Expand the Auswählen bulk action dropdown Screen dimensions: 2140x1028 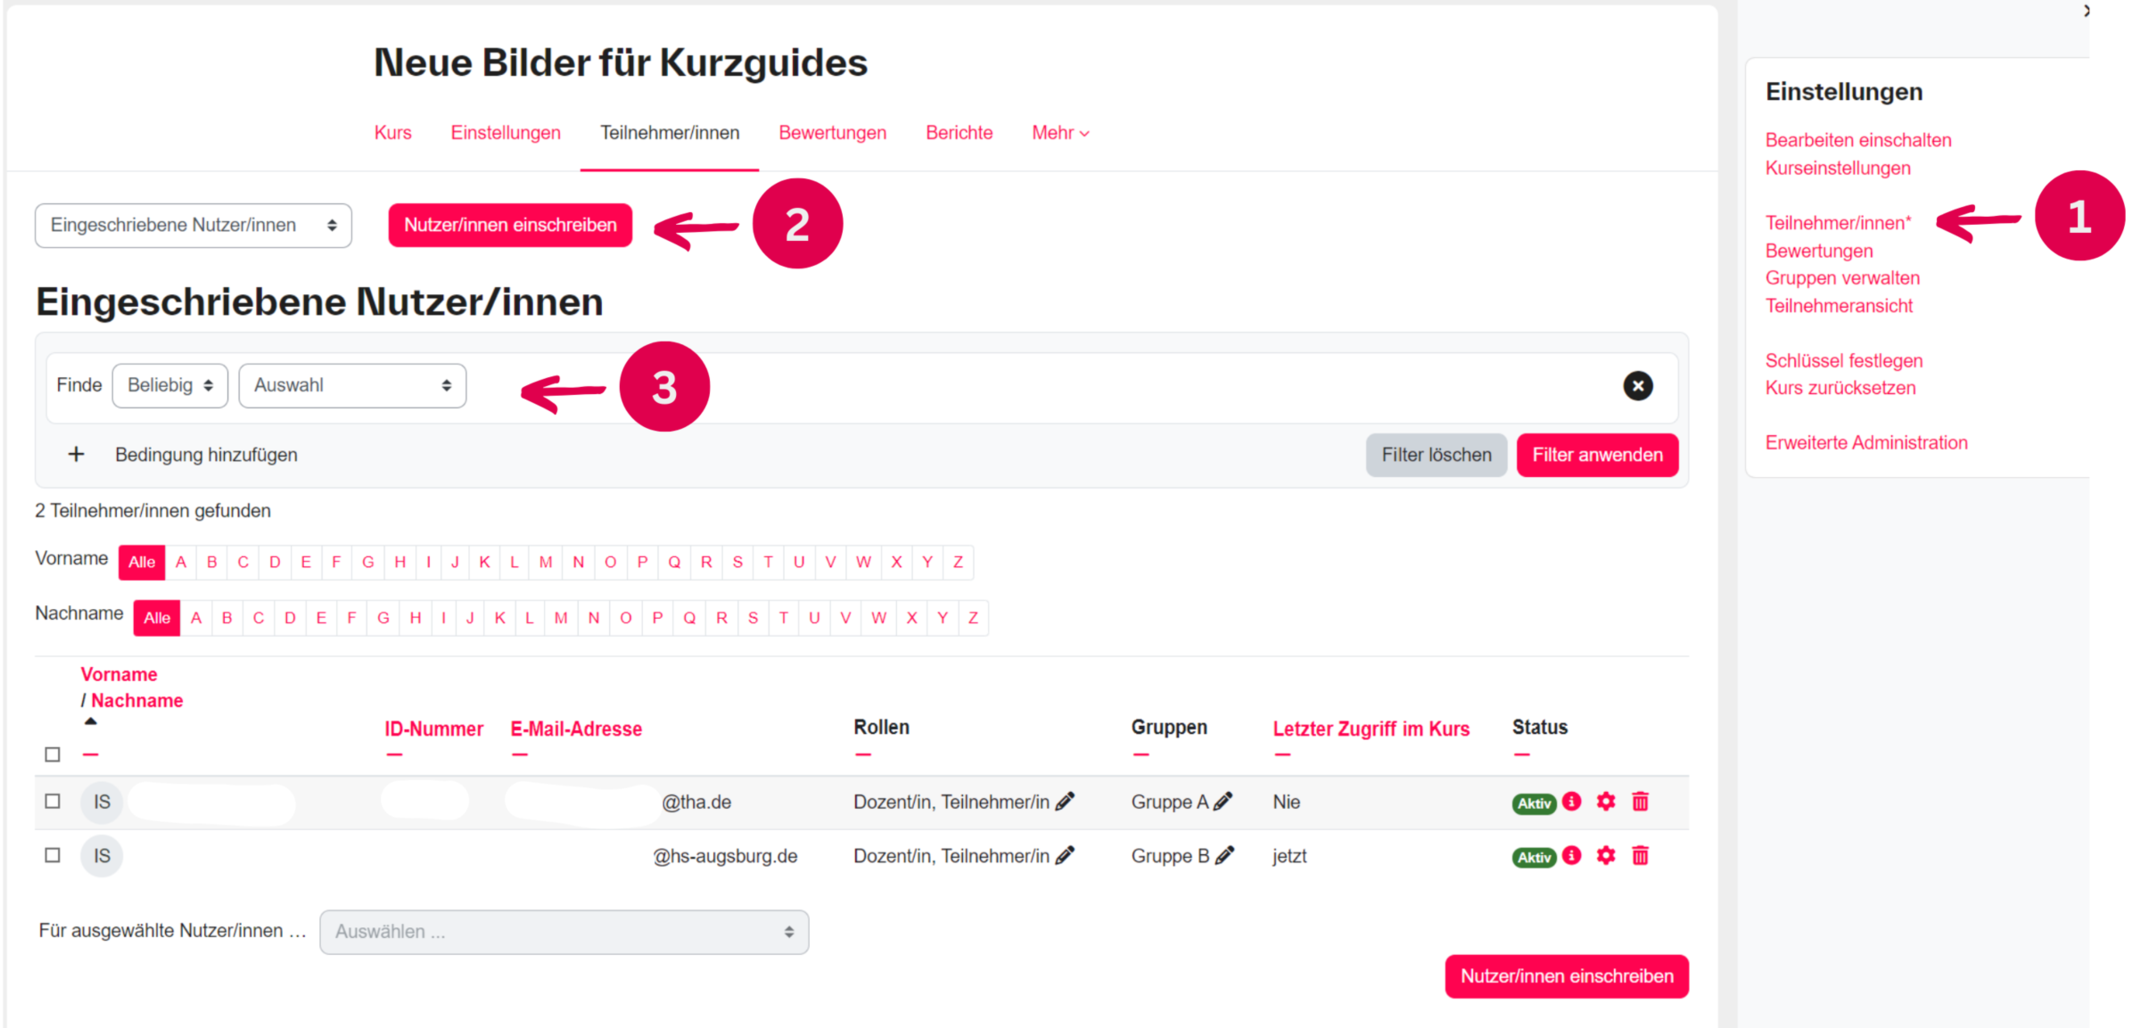tap(564, 932)
